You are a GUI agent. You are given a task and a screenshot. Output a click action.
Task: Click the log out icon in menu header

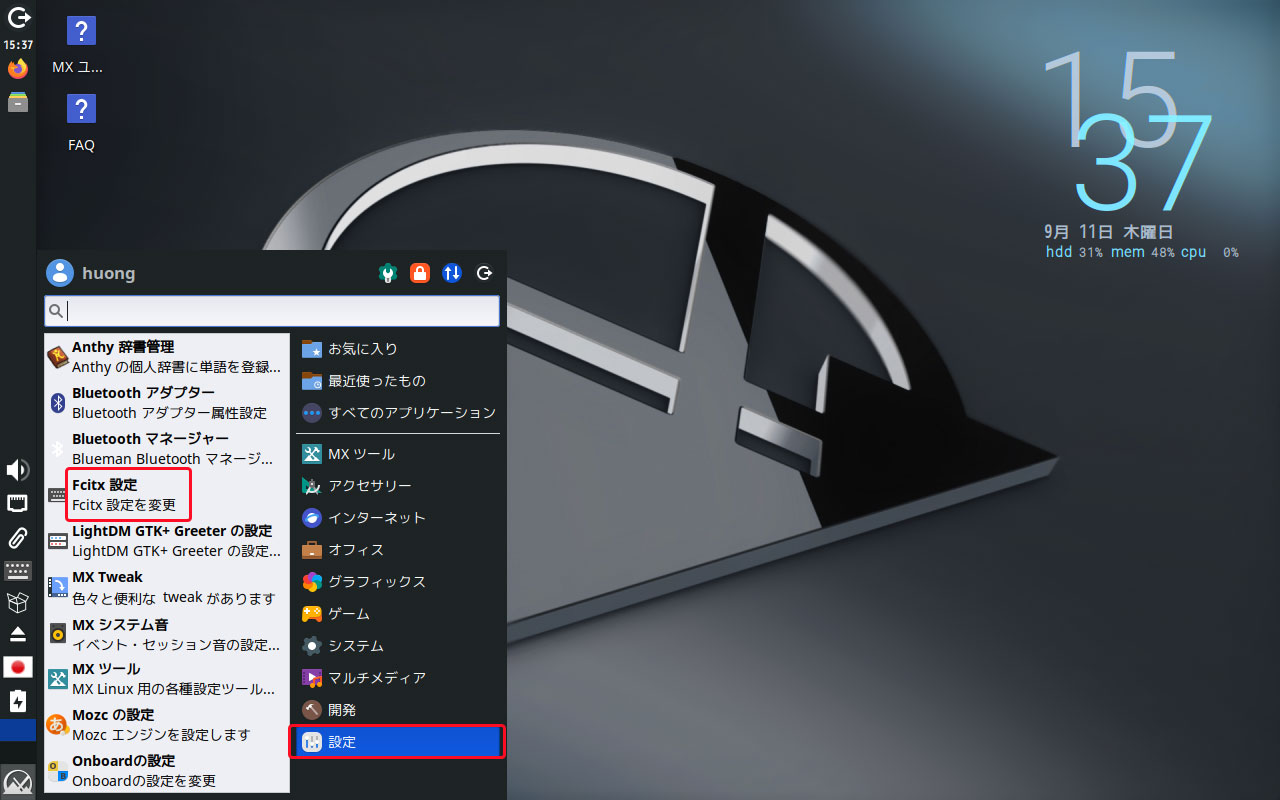485,273
